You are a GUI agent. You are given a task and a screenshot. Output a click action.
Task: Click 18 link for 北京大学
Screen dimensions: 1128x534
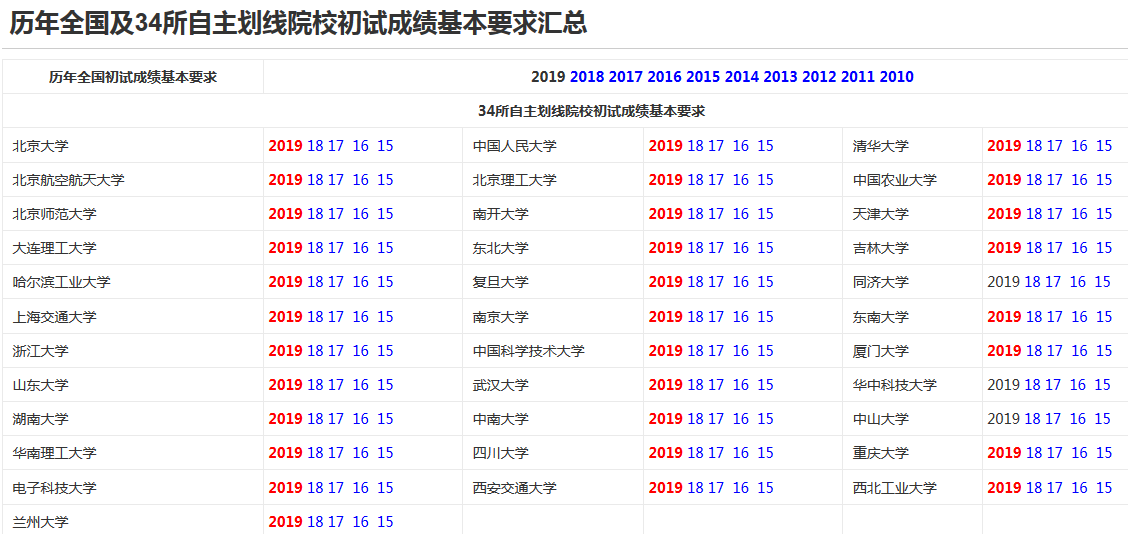pyautogui.click(x=315, y=146)
